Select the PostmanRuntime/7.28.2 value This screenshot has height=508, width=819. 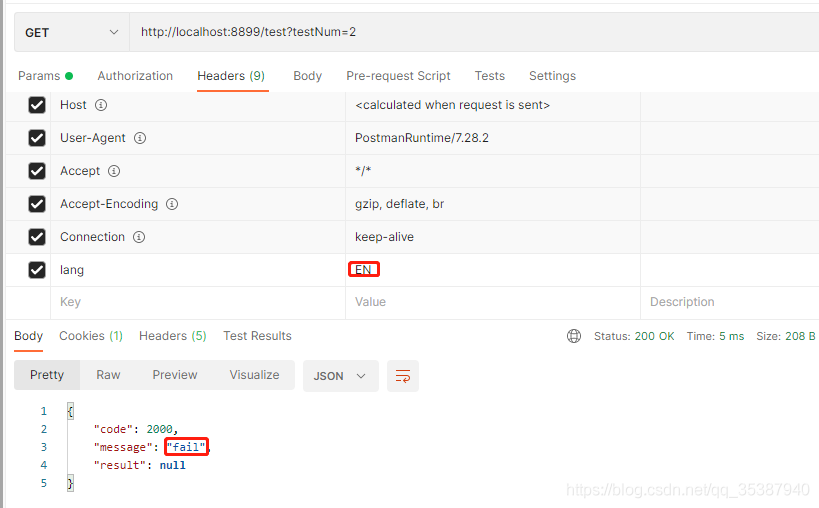coord(422,138)
